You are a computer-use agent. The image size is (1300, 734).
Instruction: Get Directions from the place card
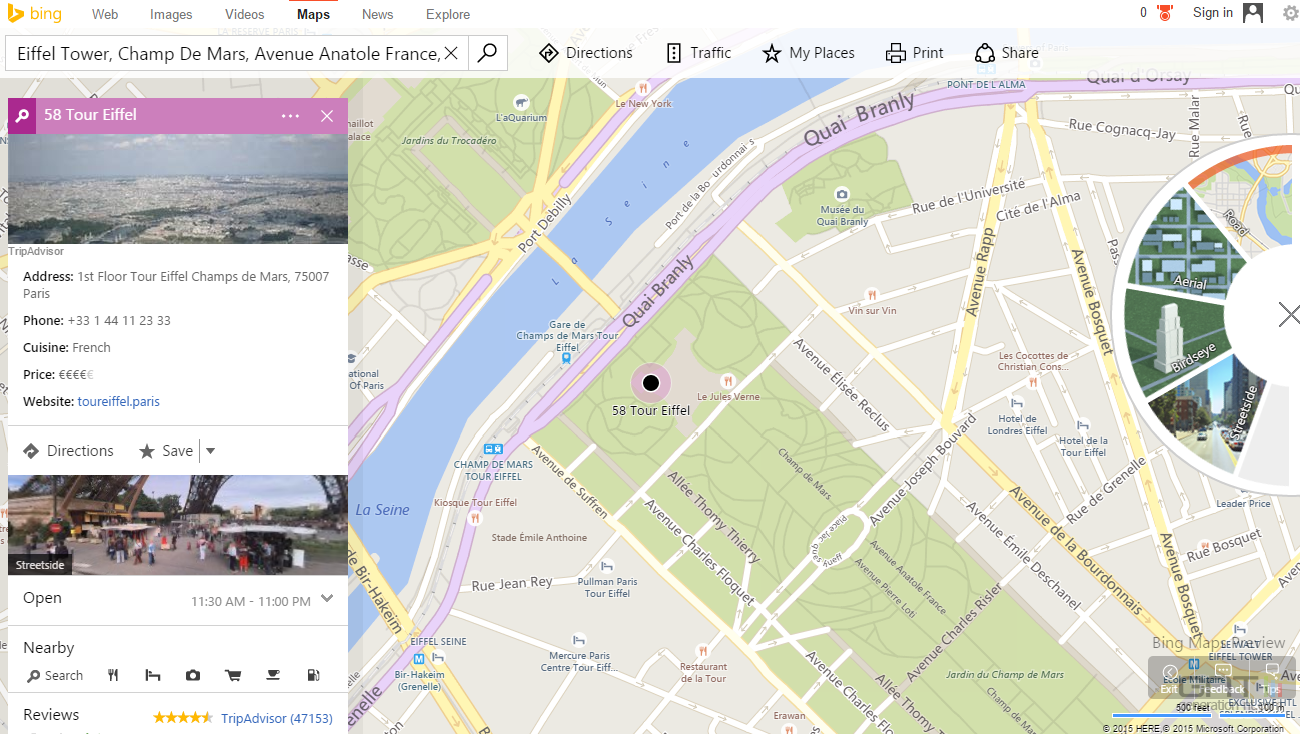(69, 451)
